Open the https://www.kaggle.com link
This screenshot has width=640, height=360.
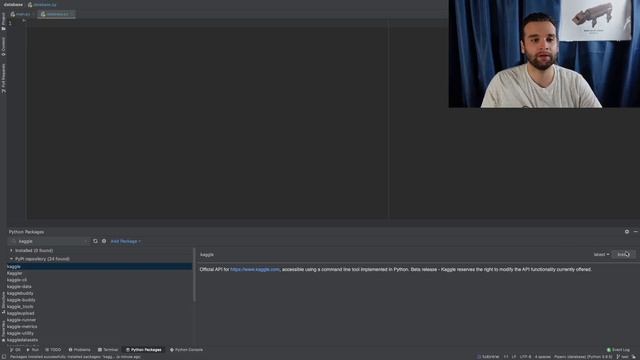255,269
